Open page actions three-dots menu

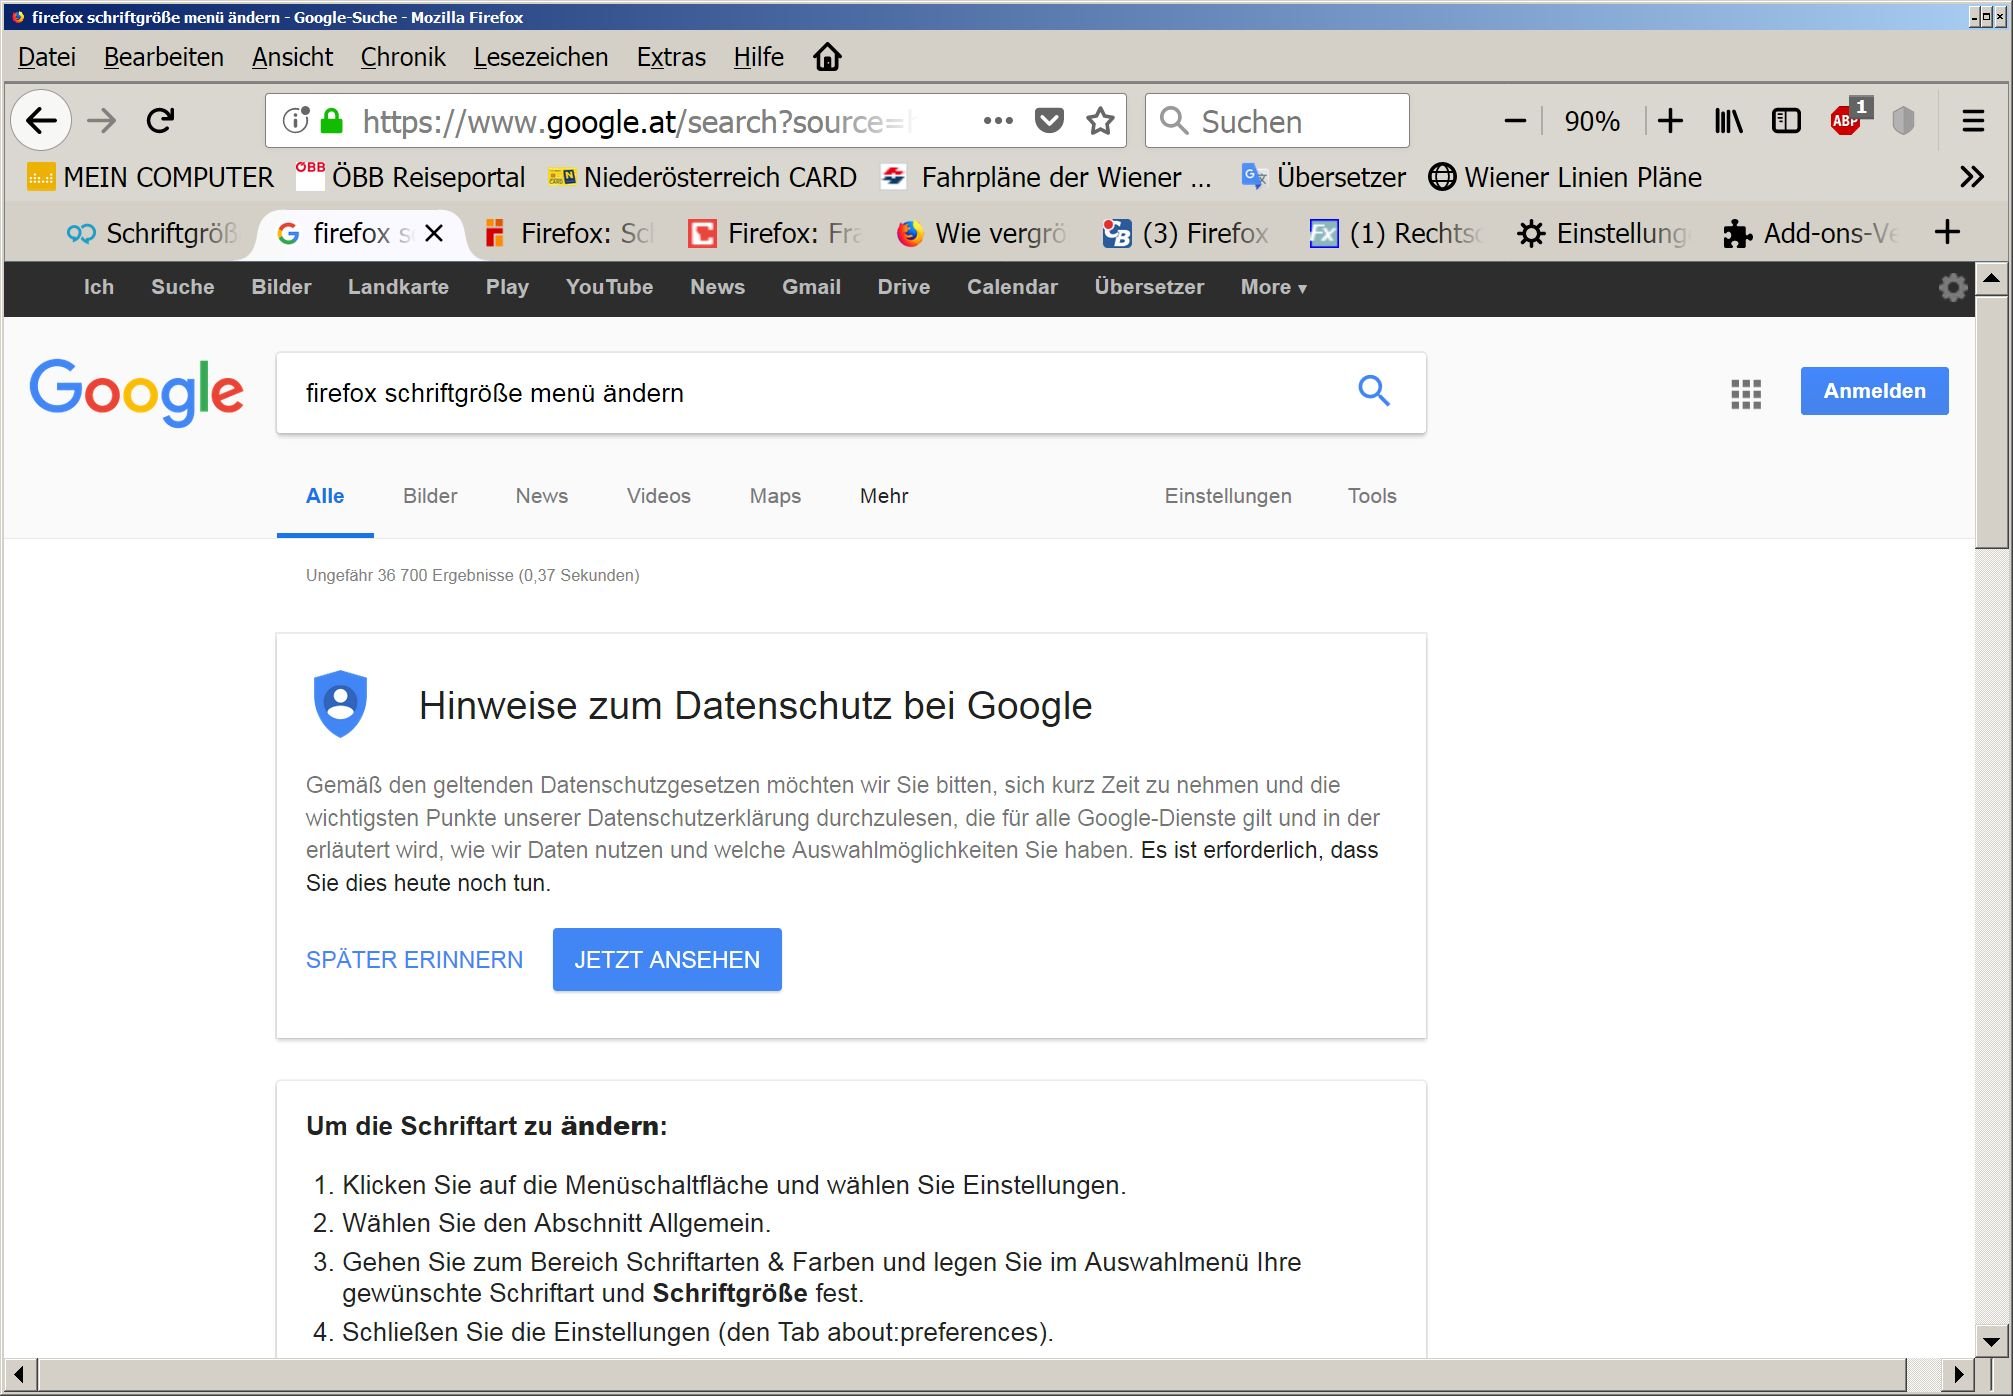coord(998,121)
